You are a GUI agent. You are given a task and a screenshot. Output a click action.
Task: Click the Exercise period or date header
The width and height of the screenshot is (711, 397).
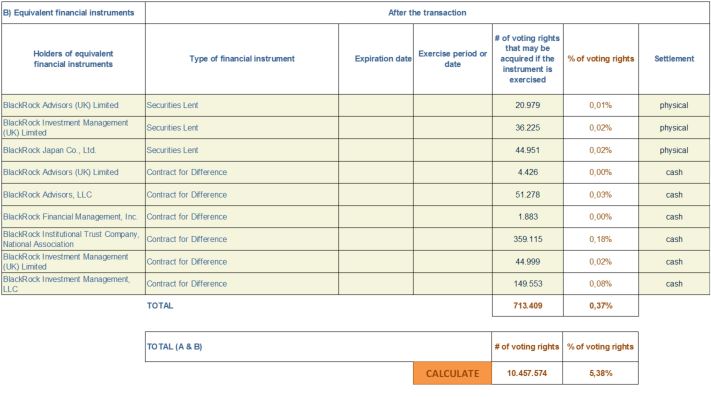tap(453, 59)
